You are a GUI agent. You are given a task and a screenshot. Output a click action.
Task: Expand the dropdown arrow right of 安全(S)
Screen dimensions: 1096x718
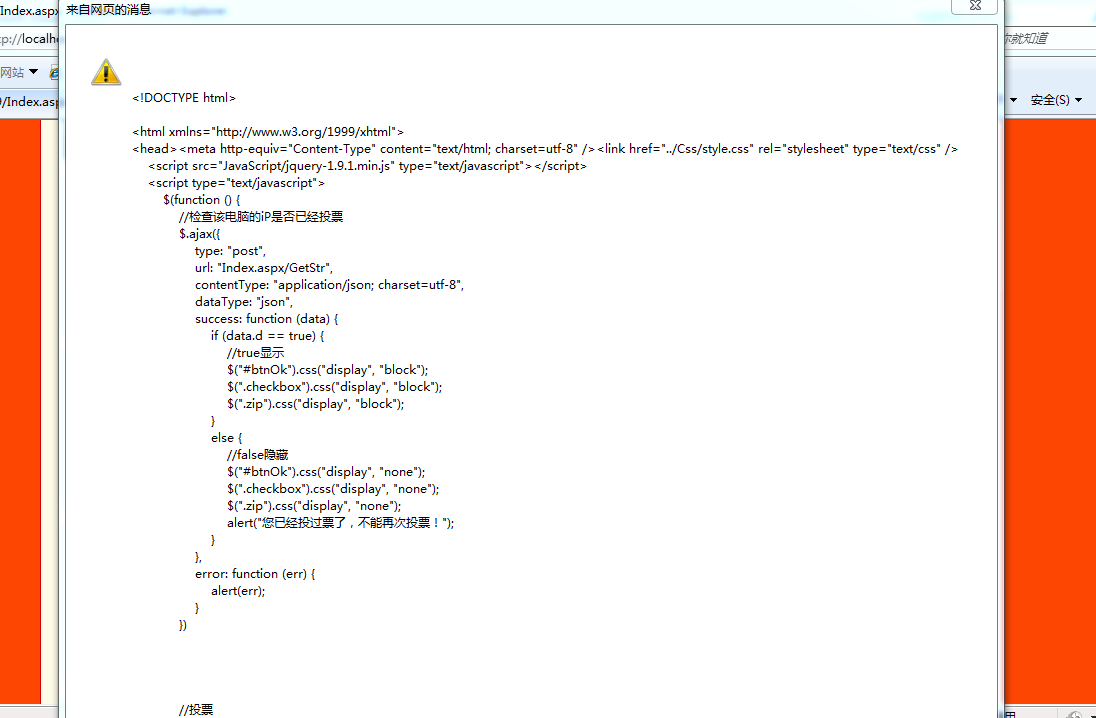1078,101
